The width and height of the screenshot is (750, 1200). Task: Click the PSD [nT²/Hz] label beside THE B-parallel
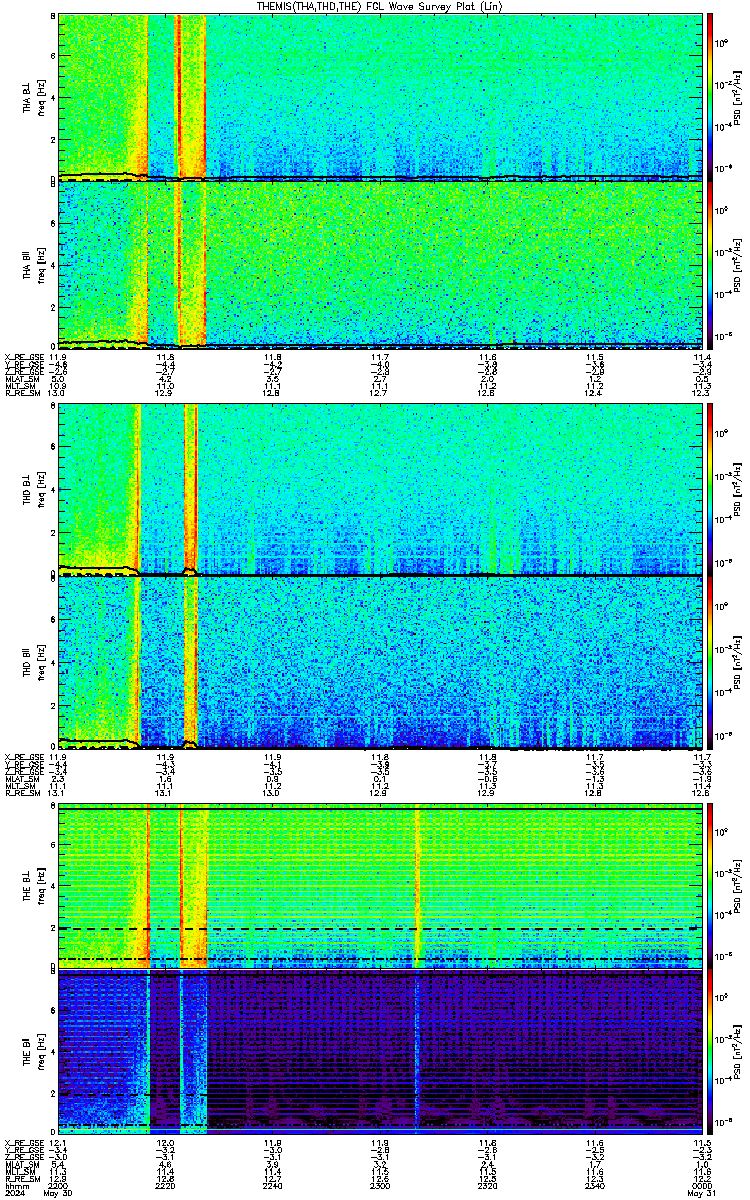click(x=737, y=1052)
